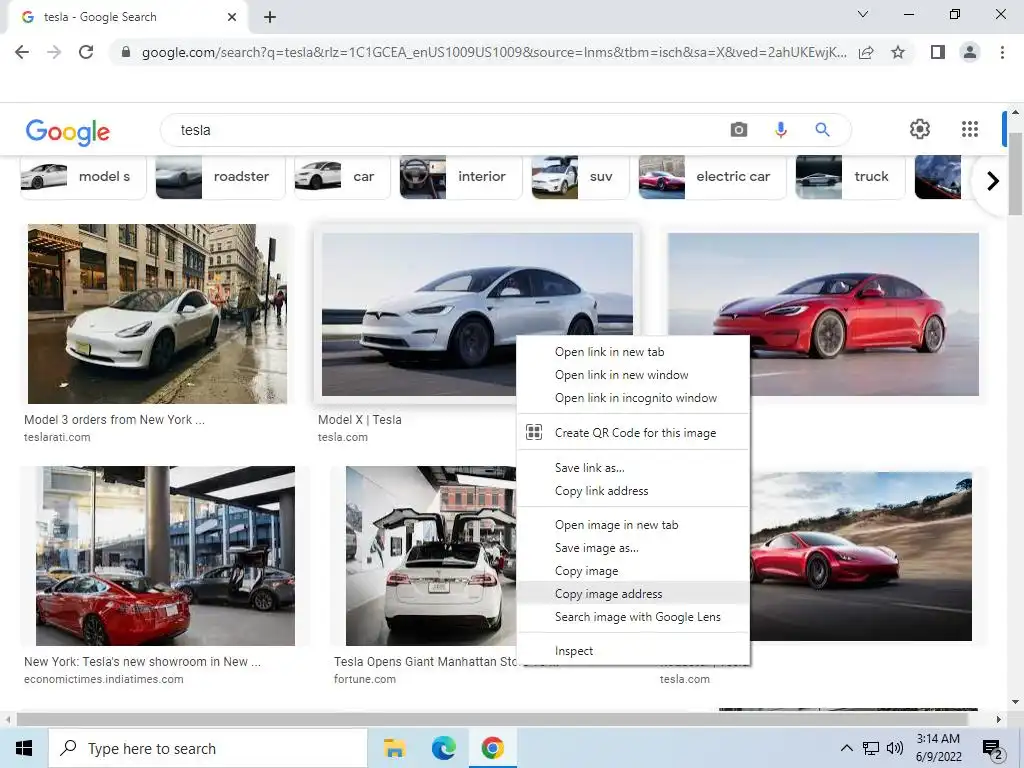
Task: Open the Model X | Tesla title link
Action: [x=360, y=420]
